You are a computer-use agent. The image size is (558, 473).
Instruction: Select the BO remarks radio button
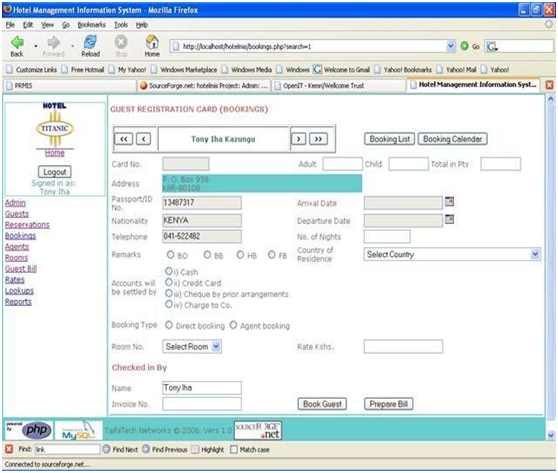170,254
